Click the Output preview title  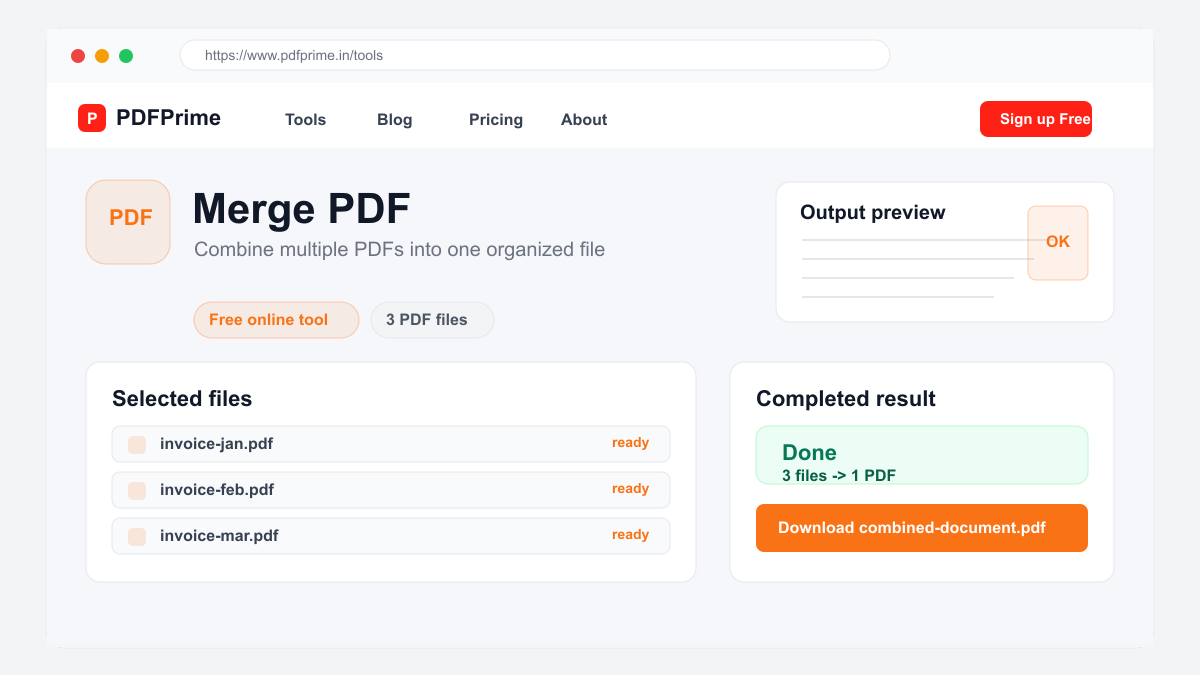click(873, 212)
